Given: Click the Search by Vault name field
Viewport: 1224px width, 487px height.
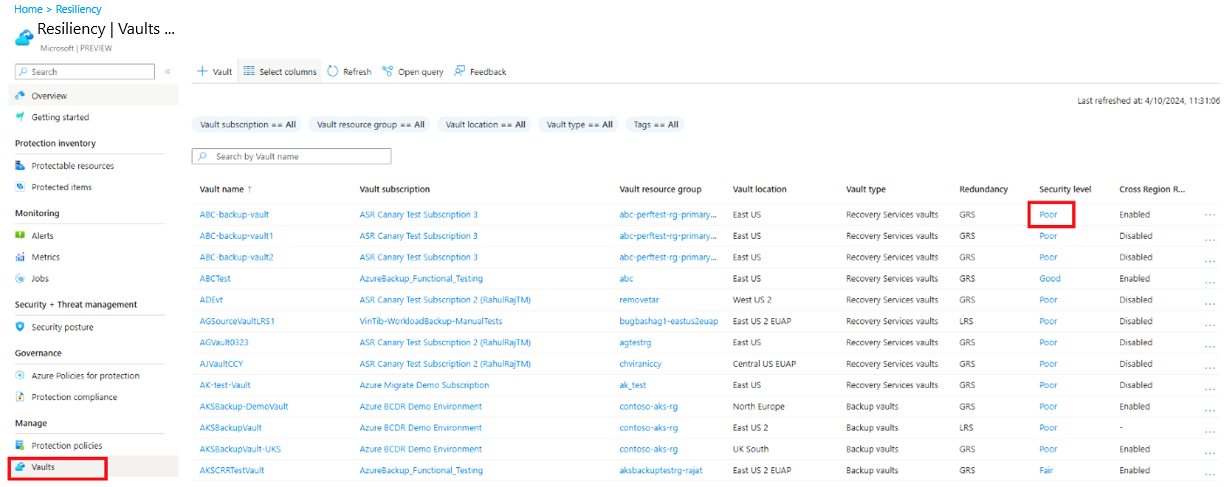Looking at the screenshot, I should click(x=291, y=157).
